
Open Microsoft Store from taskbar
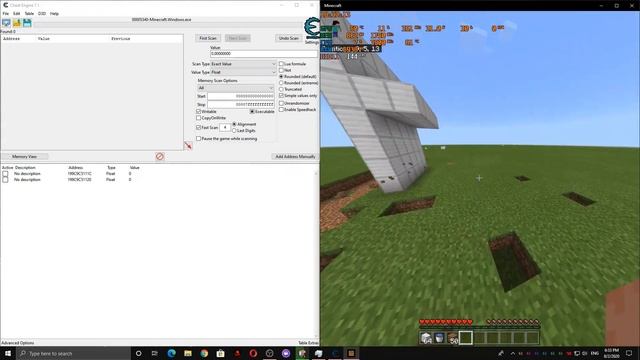[220, 353]
